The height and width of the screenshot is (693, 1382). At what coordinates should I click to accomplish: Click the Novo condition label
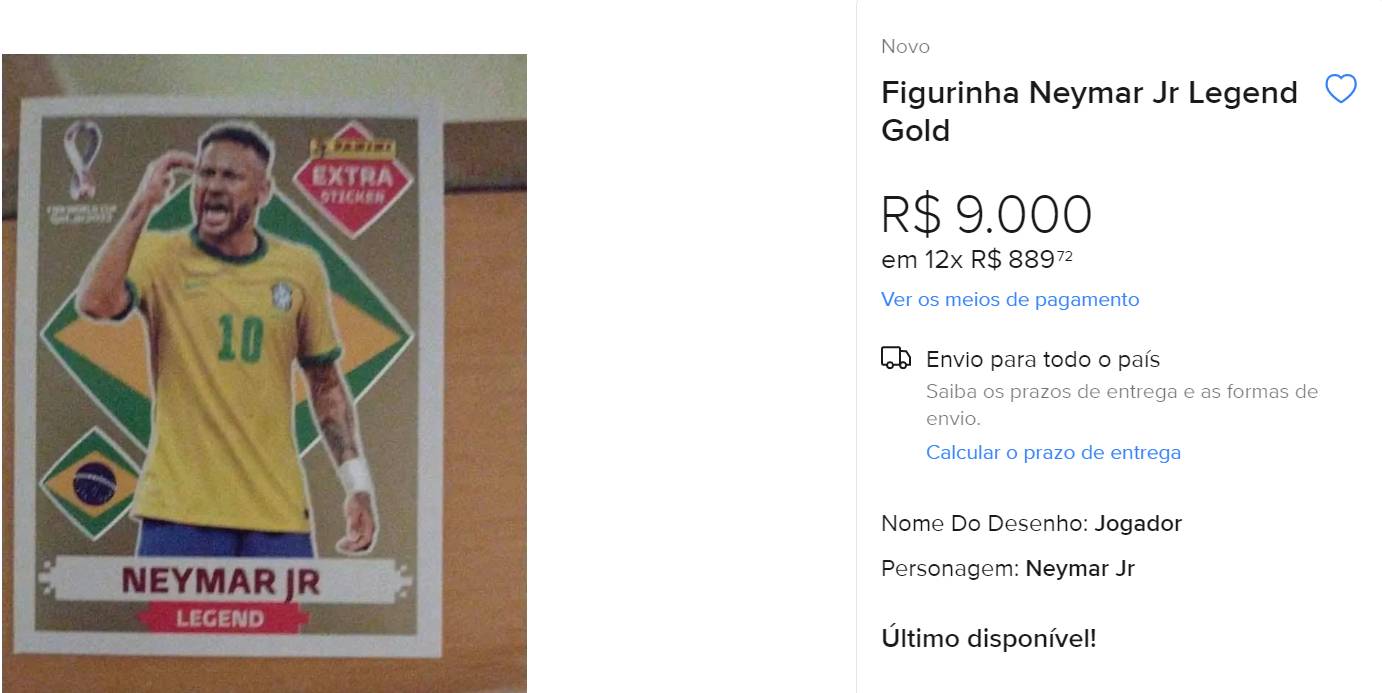[x=905, y=47]
